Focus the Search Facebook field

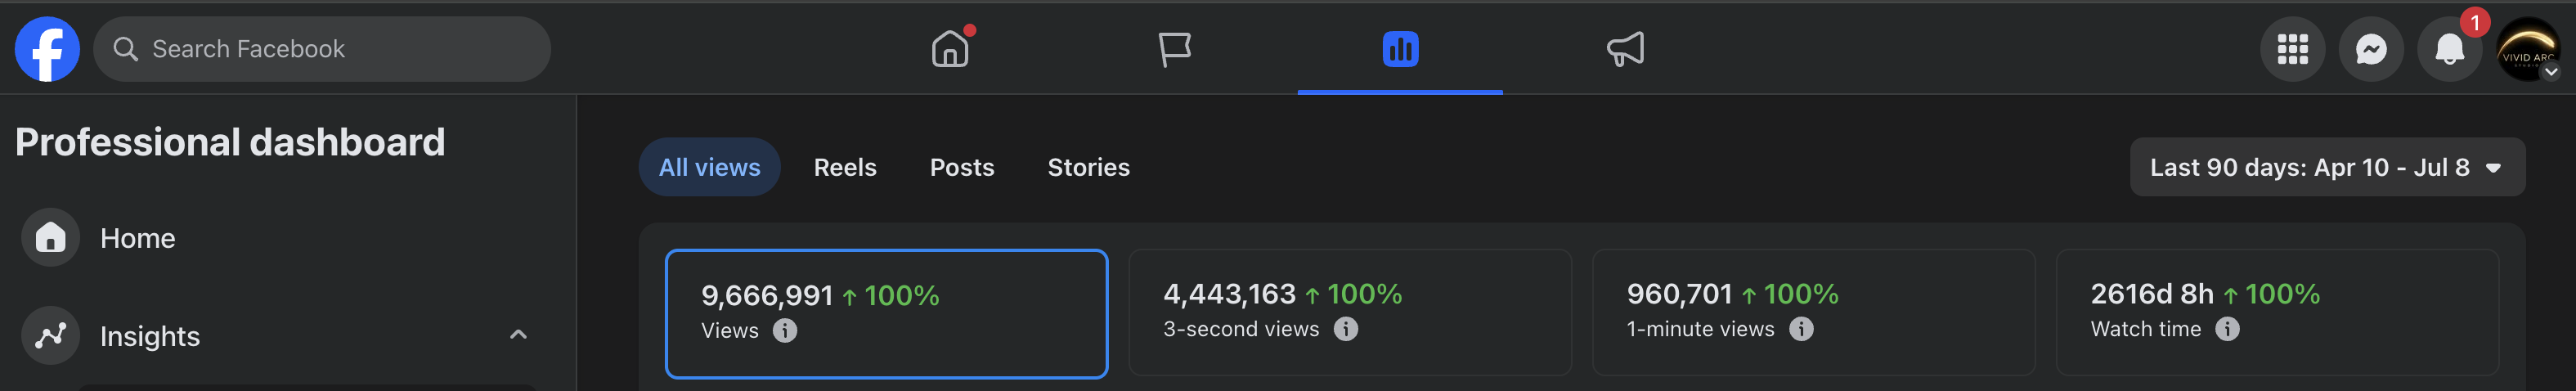[322, 49]
